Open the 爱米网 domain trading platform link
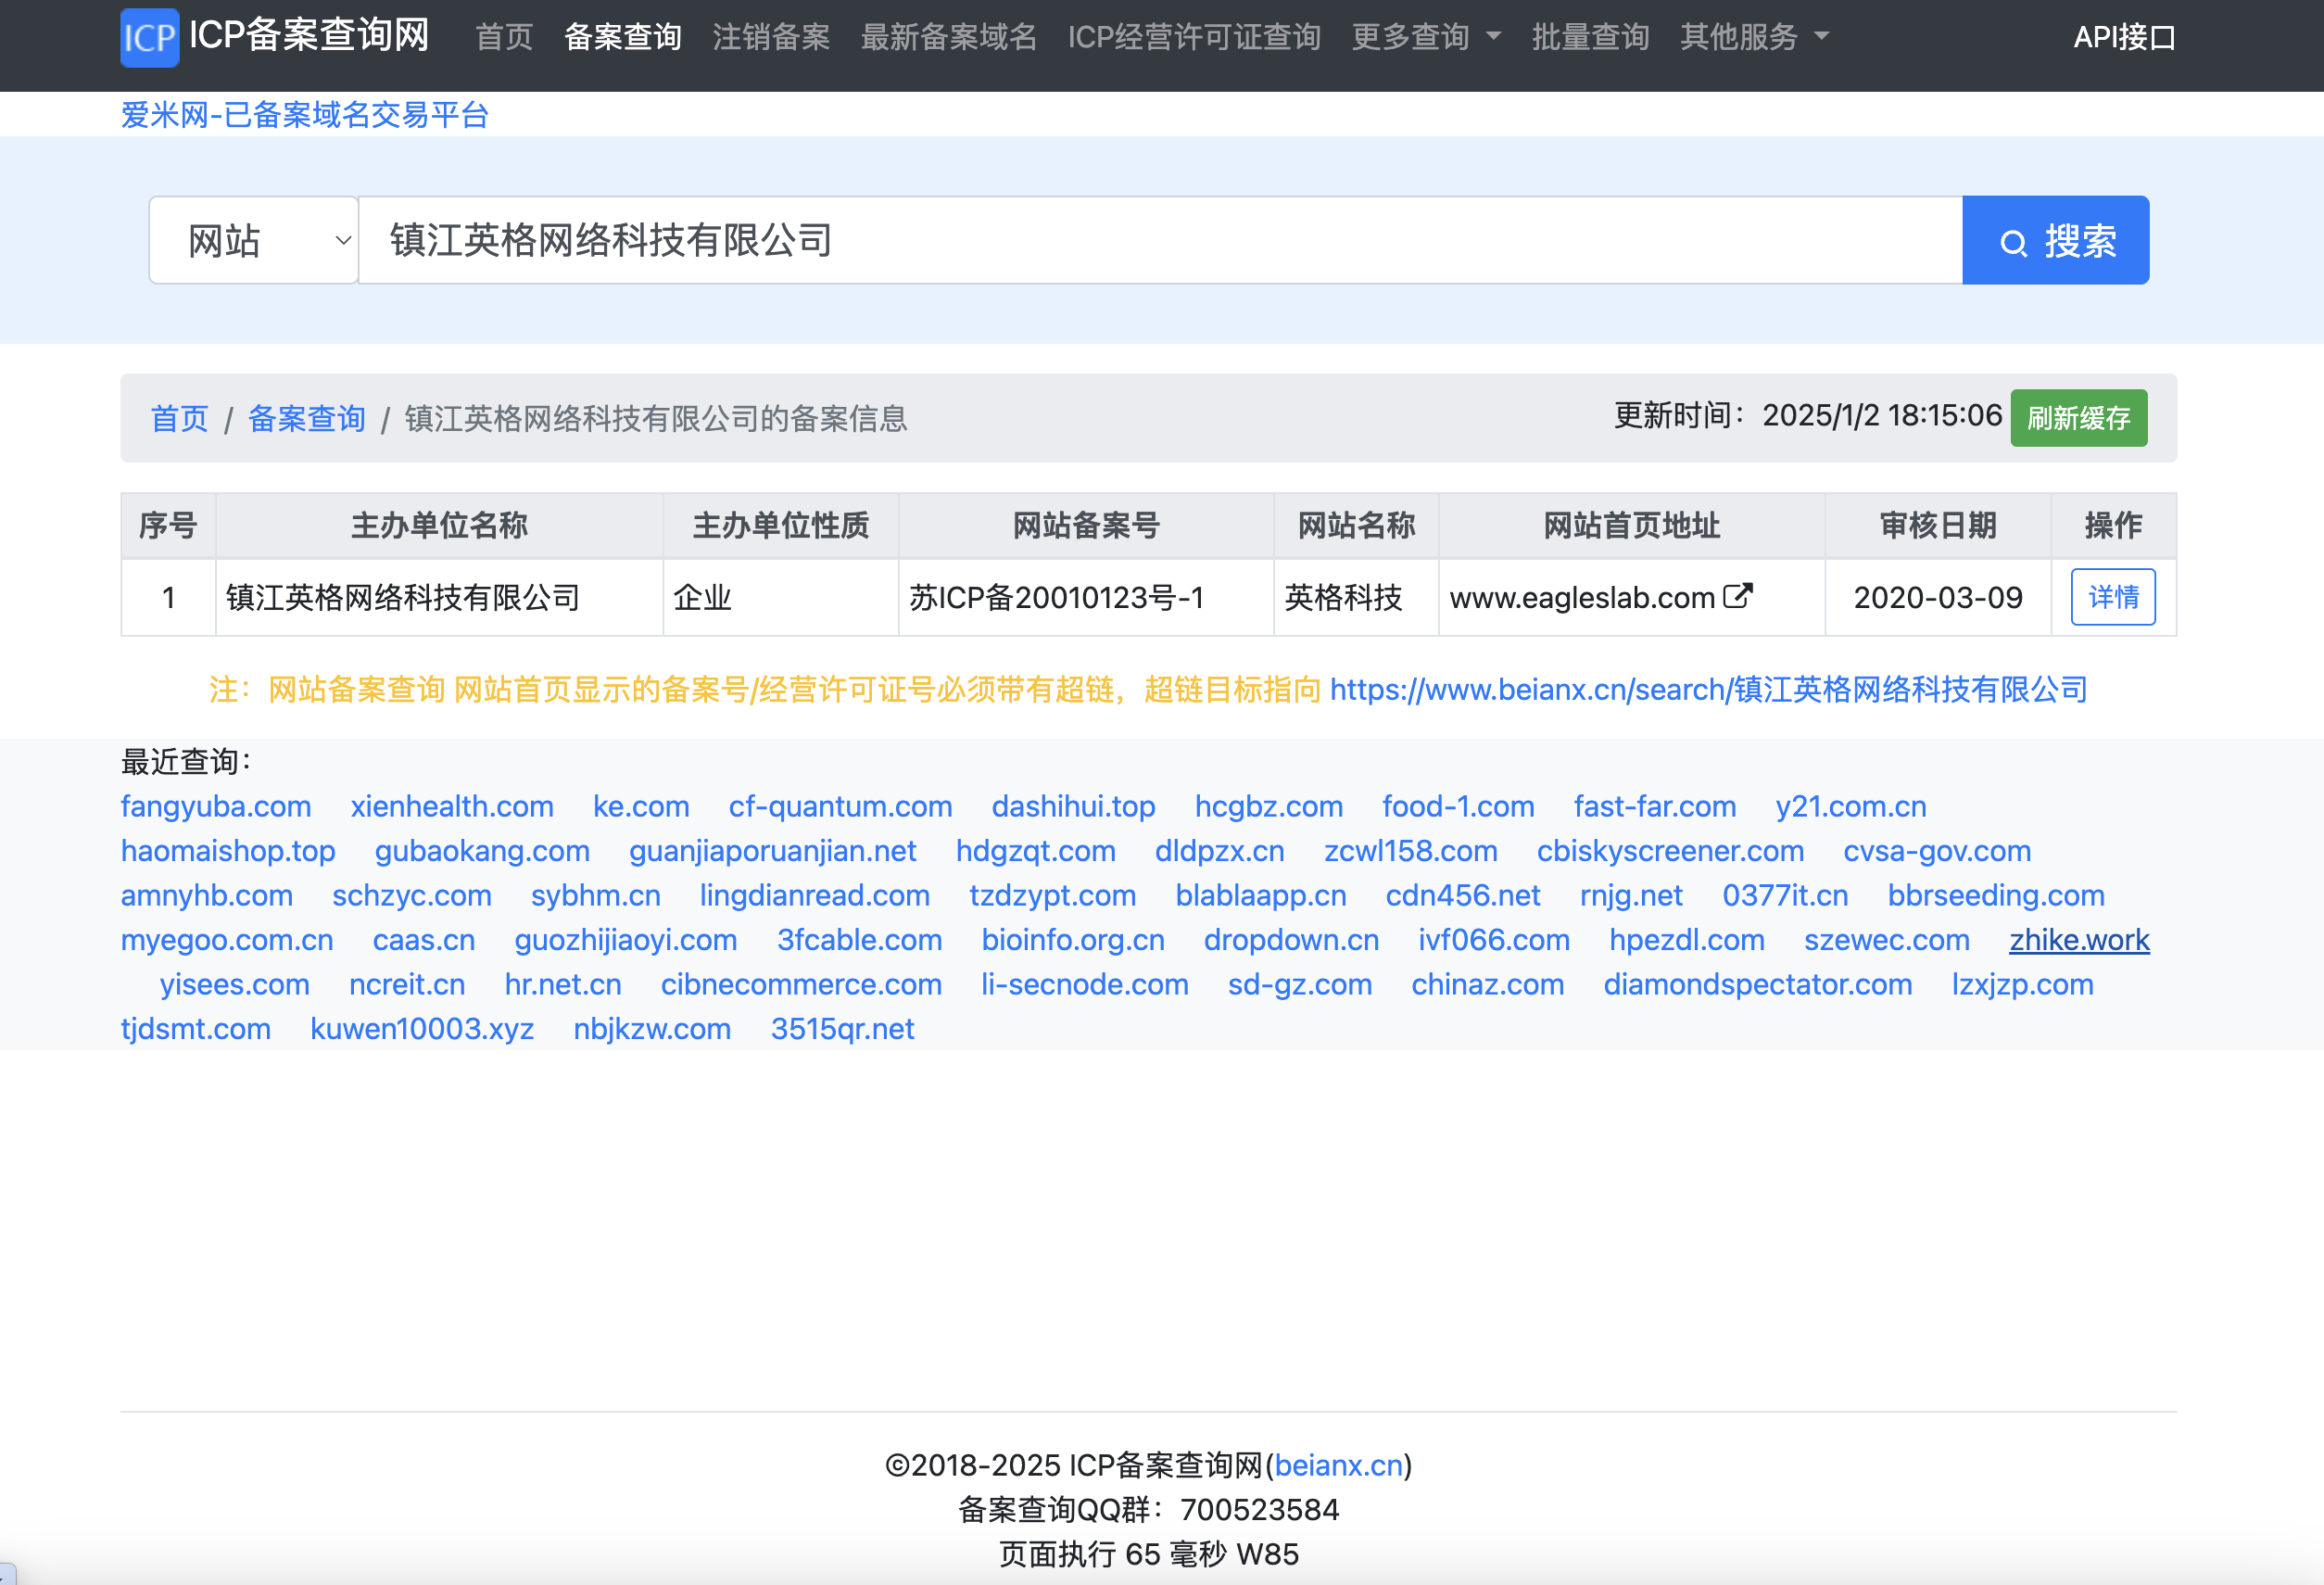The height and width of the screenshot is (1585, 2324). point(304,115)
